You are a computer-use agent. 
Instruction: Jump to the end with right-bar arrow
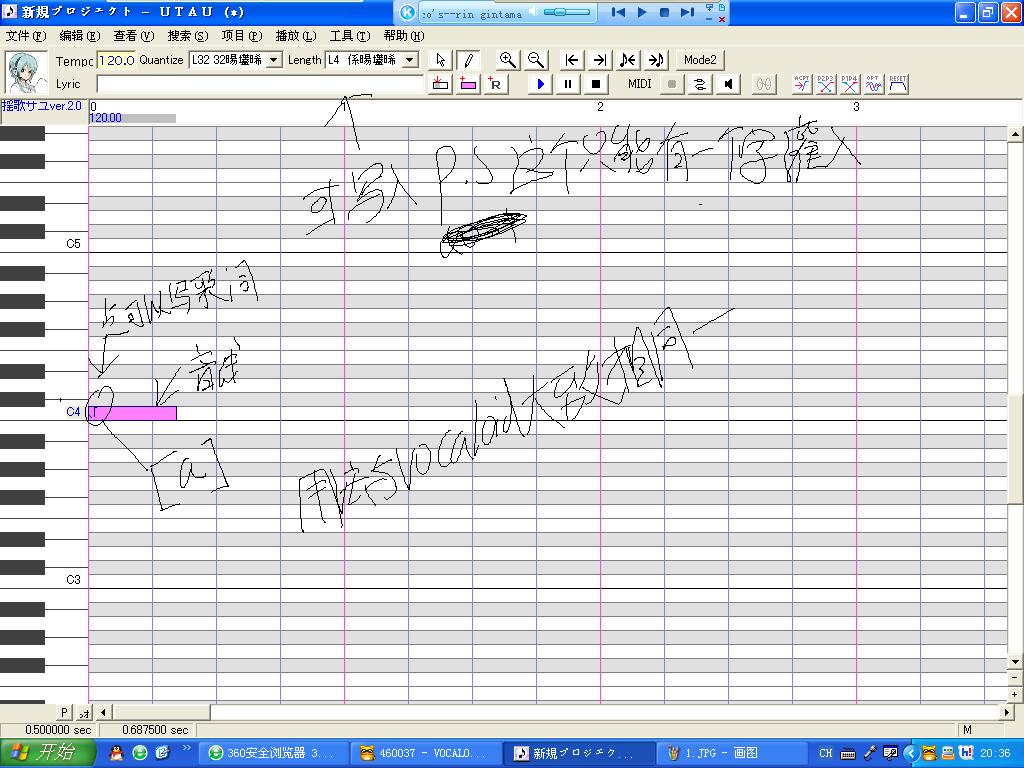[600, 60]
